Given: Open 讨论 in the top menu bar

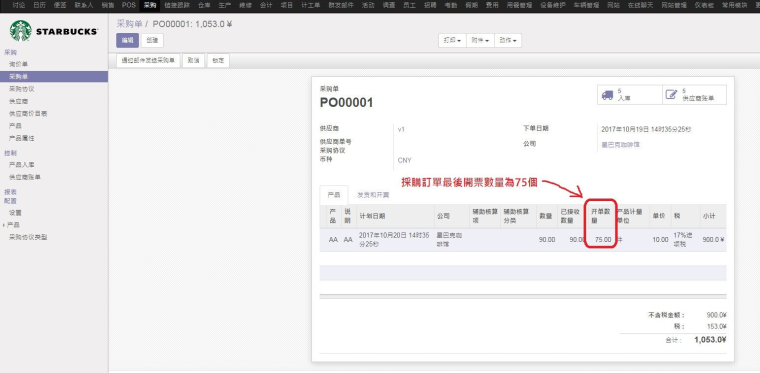Looking at the screenshot, I should [19, 5].
